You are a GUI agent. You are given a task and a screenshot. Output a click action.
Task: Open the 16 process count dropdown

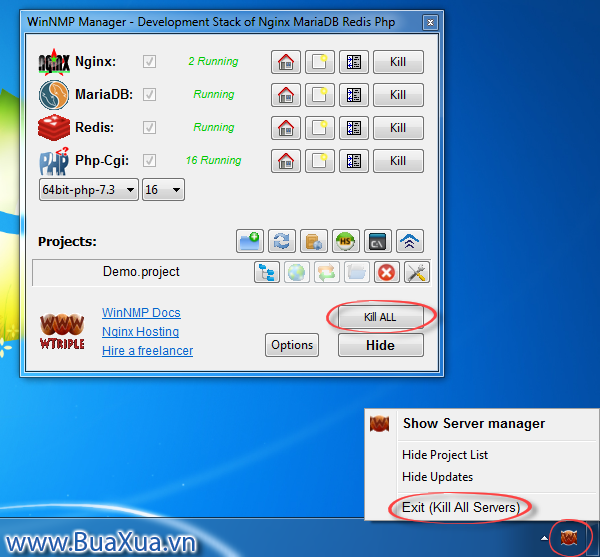tap(163, 189)
